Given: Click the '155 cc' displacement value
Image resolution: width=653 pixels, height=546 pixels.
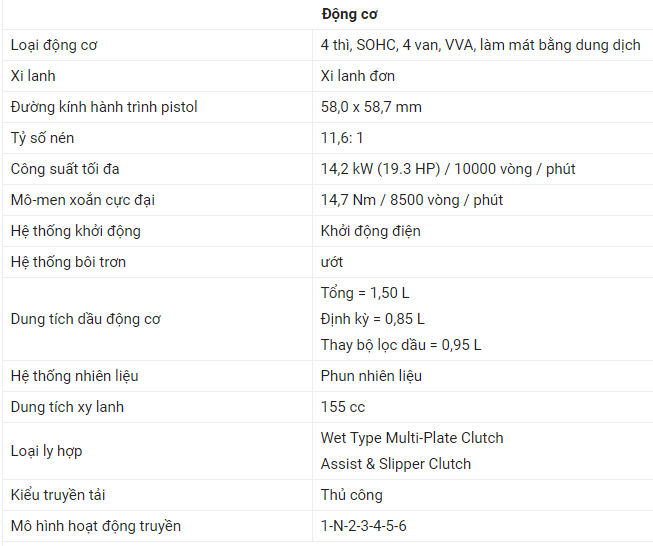Looking at the screenshot, I should pyautogui.click(x=343, y=407).
